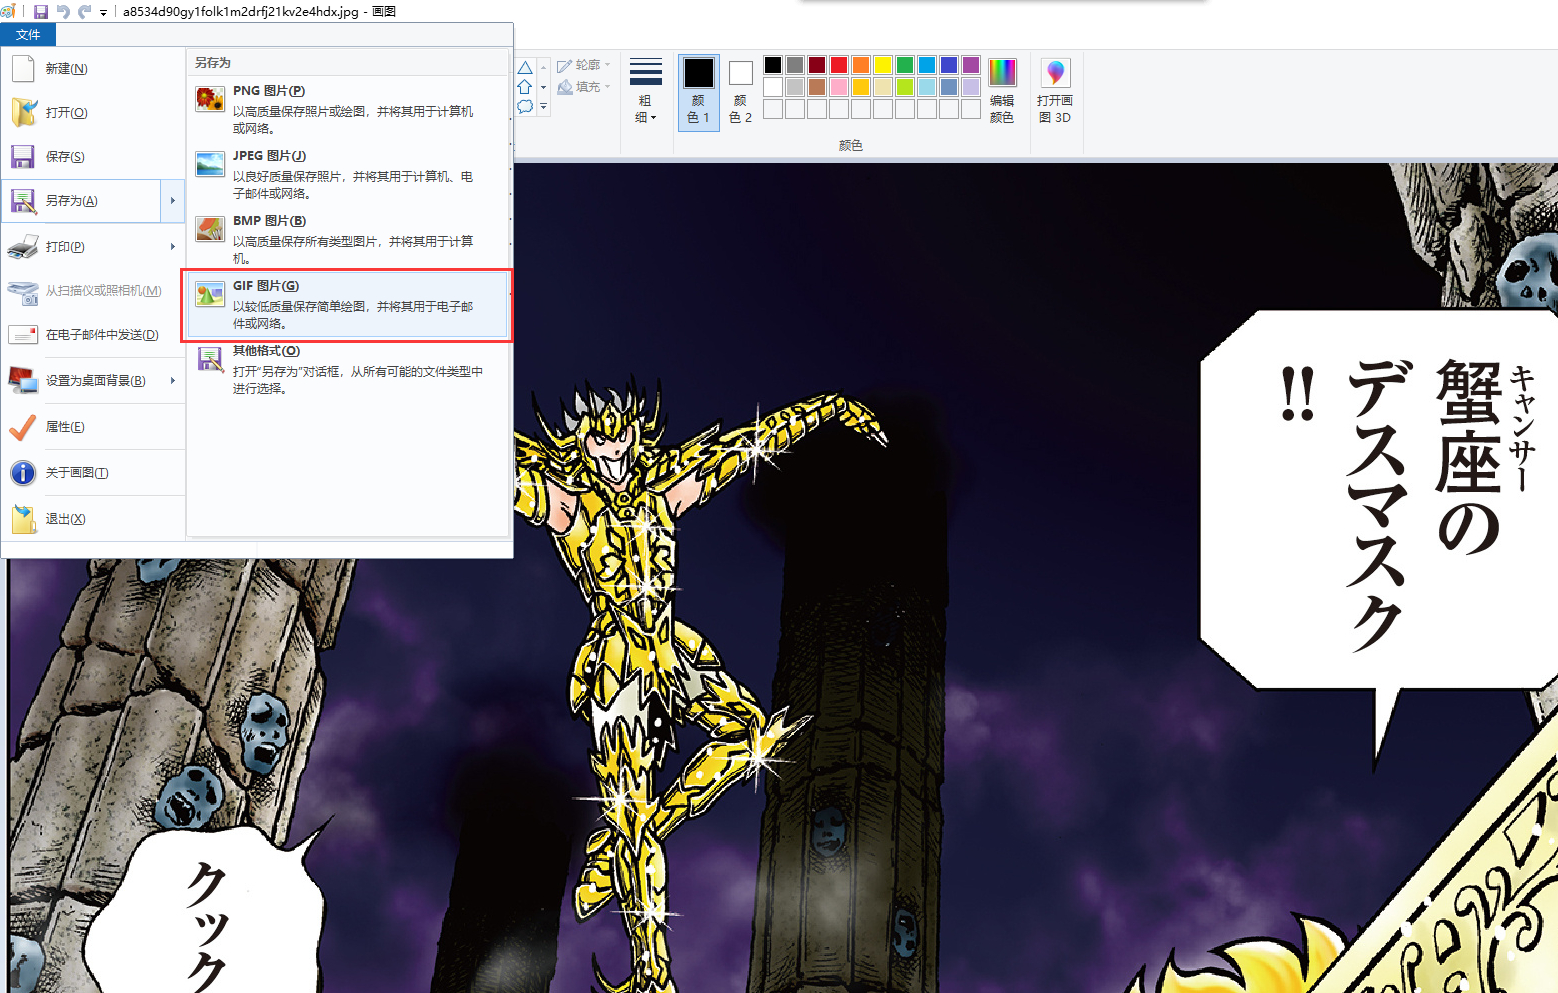Click the folder icon beside 打开
The width and height of the screenshot is (1558, 993).
pos(23,113)
